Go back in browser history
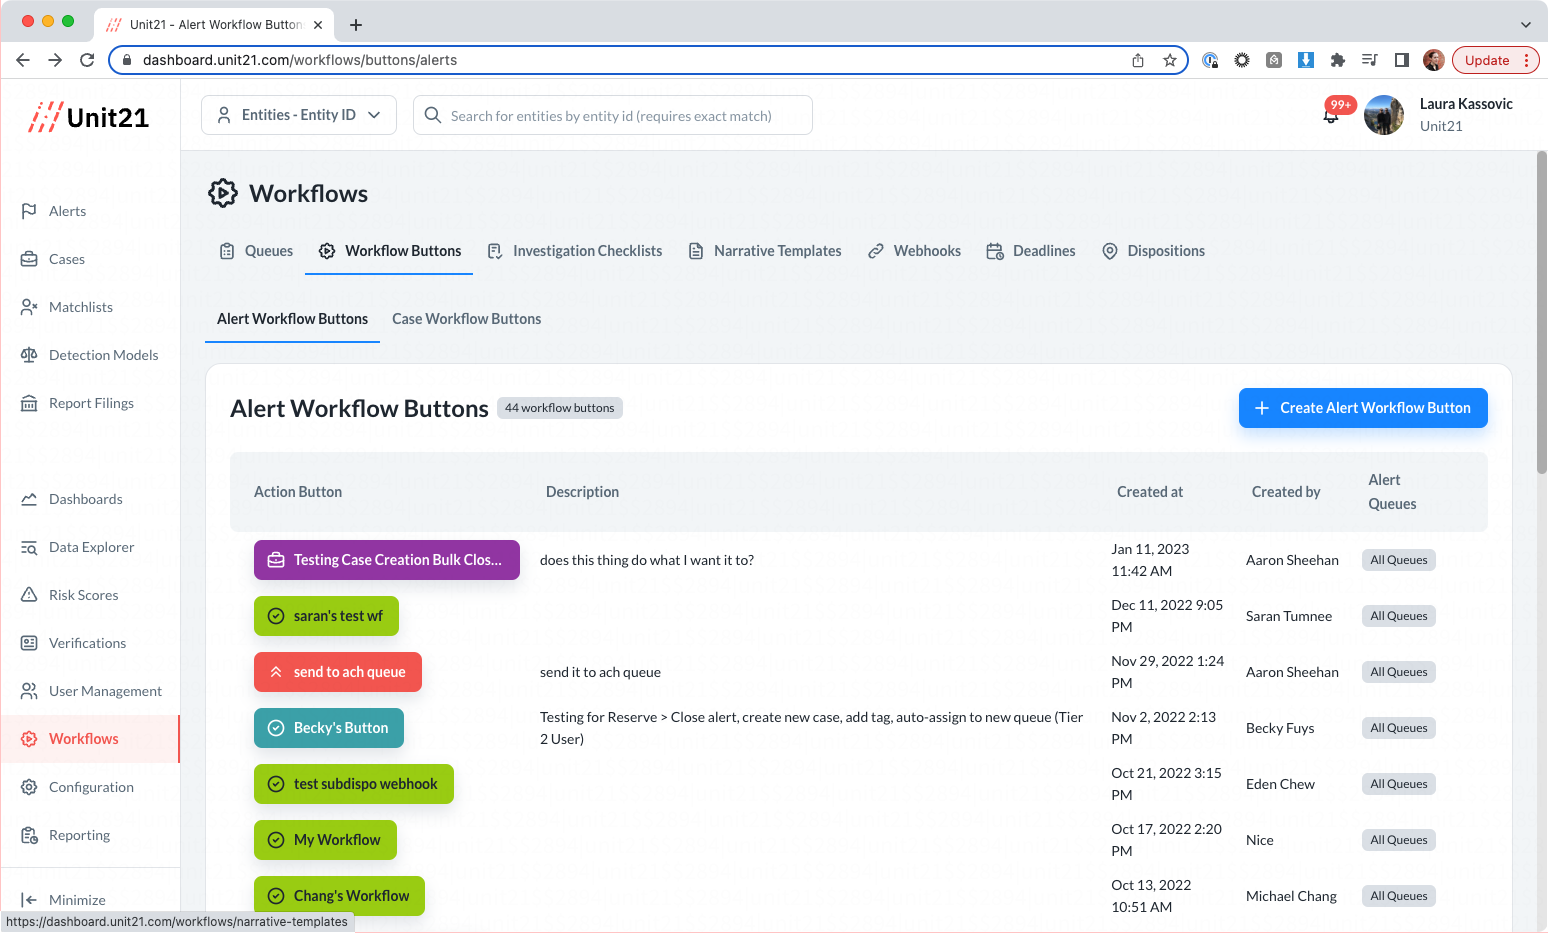Viewport: 1548px width, 933px height. coord(23,60)
